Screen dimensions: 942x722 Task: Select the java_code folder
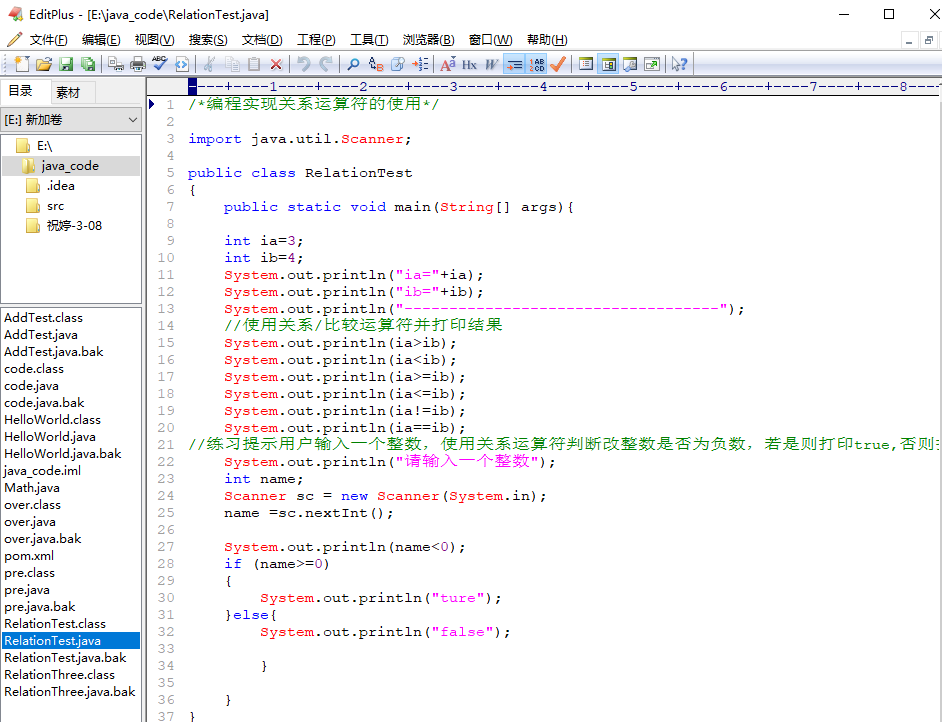point(70,166)
